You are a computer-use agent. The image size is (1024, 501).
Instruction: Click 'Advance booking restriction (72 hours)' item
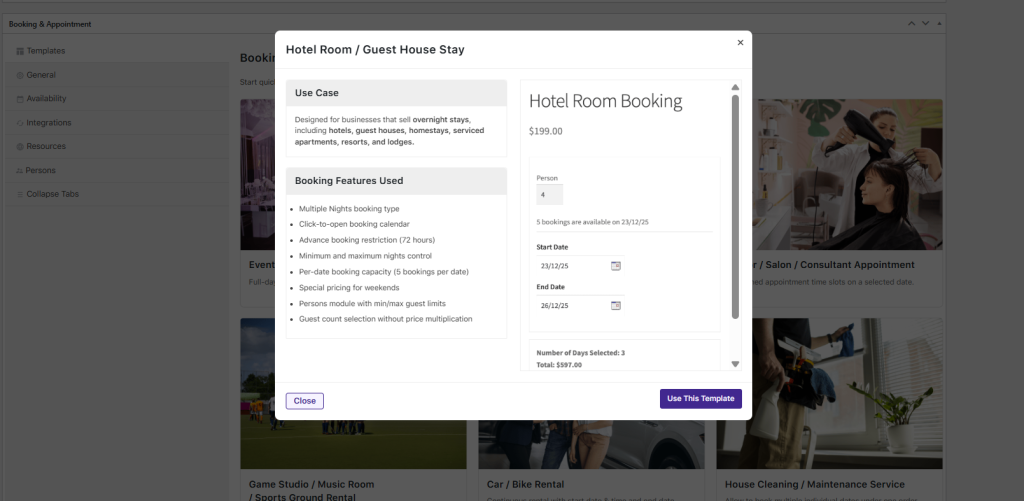[367, 240]
